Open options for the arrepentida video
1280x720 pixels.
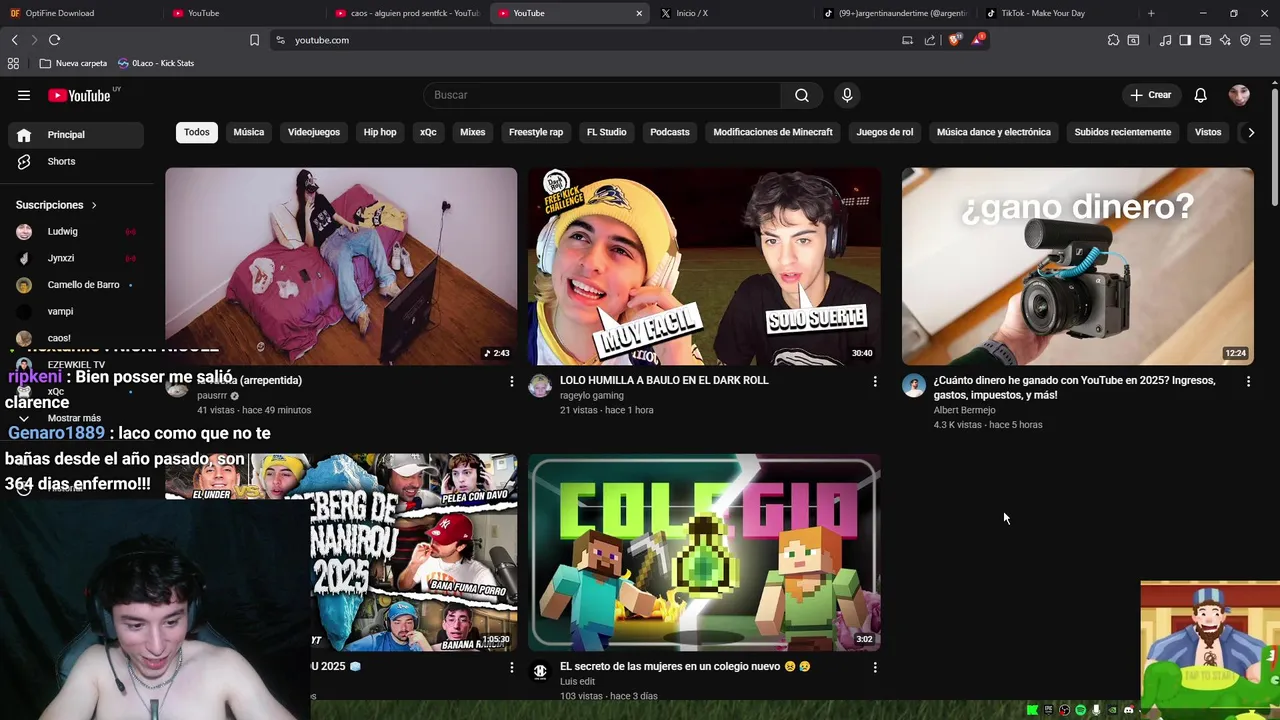(x=511, y=381)
